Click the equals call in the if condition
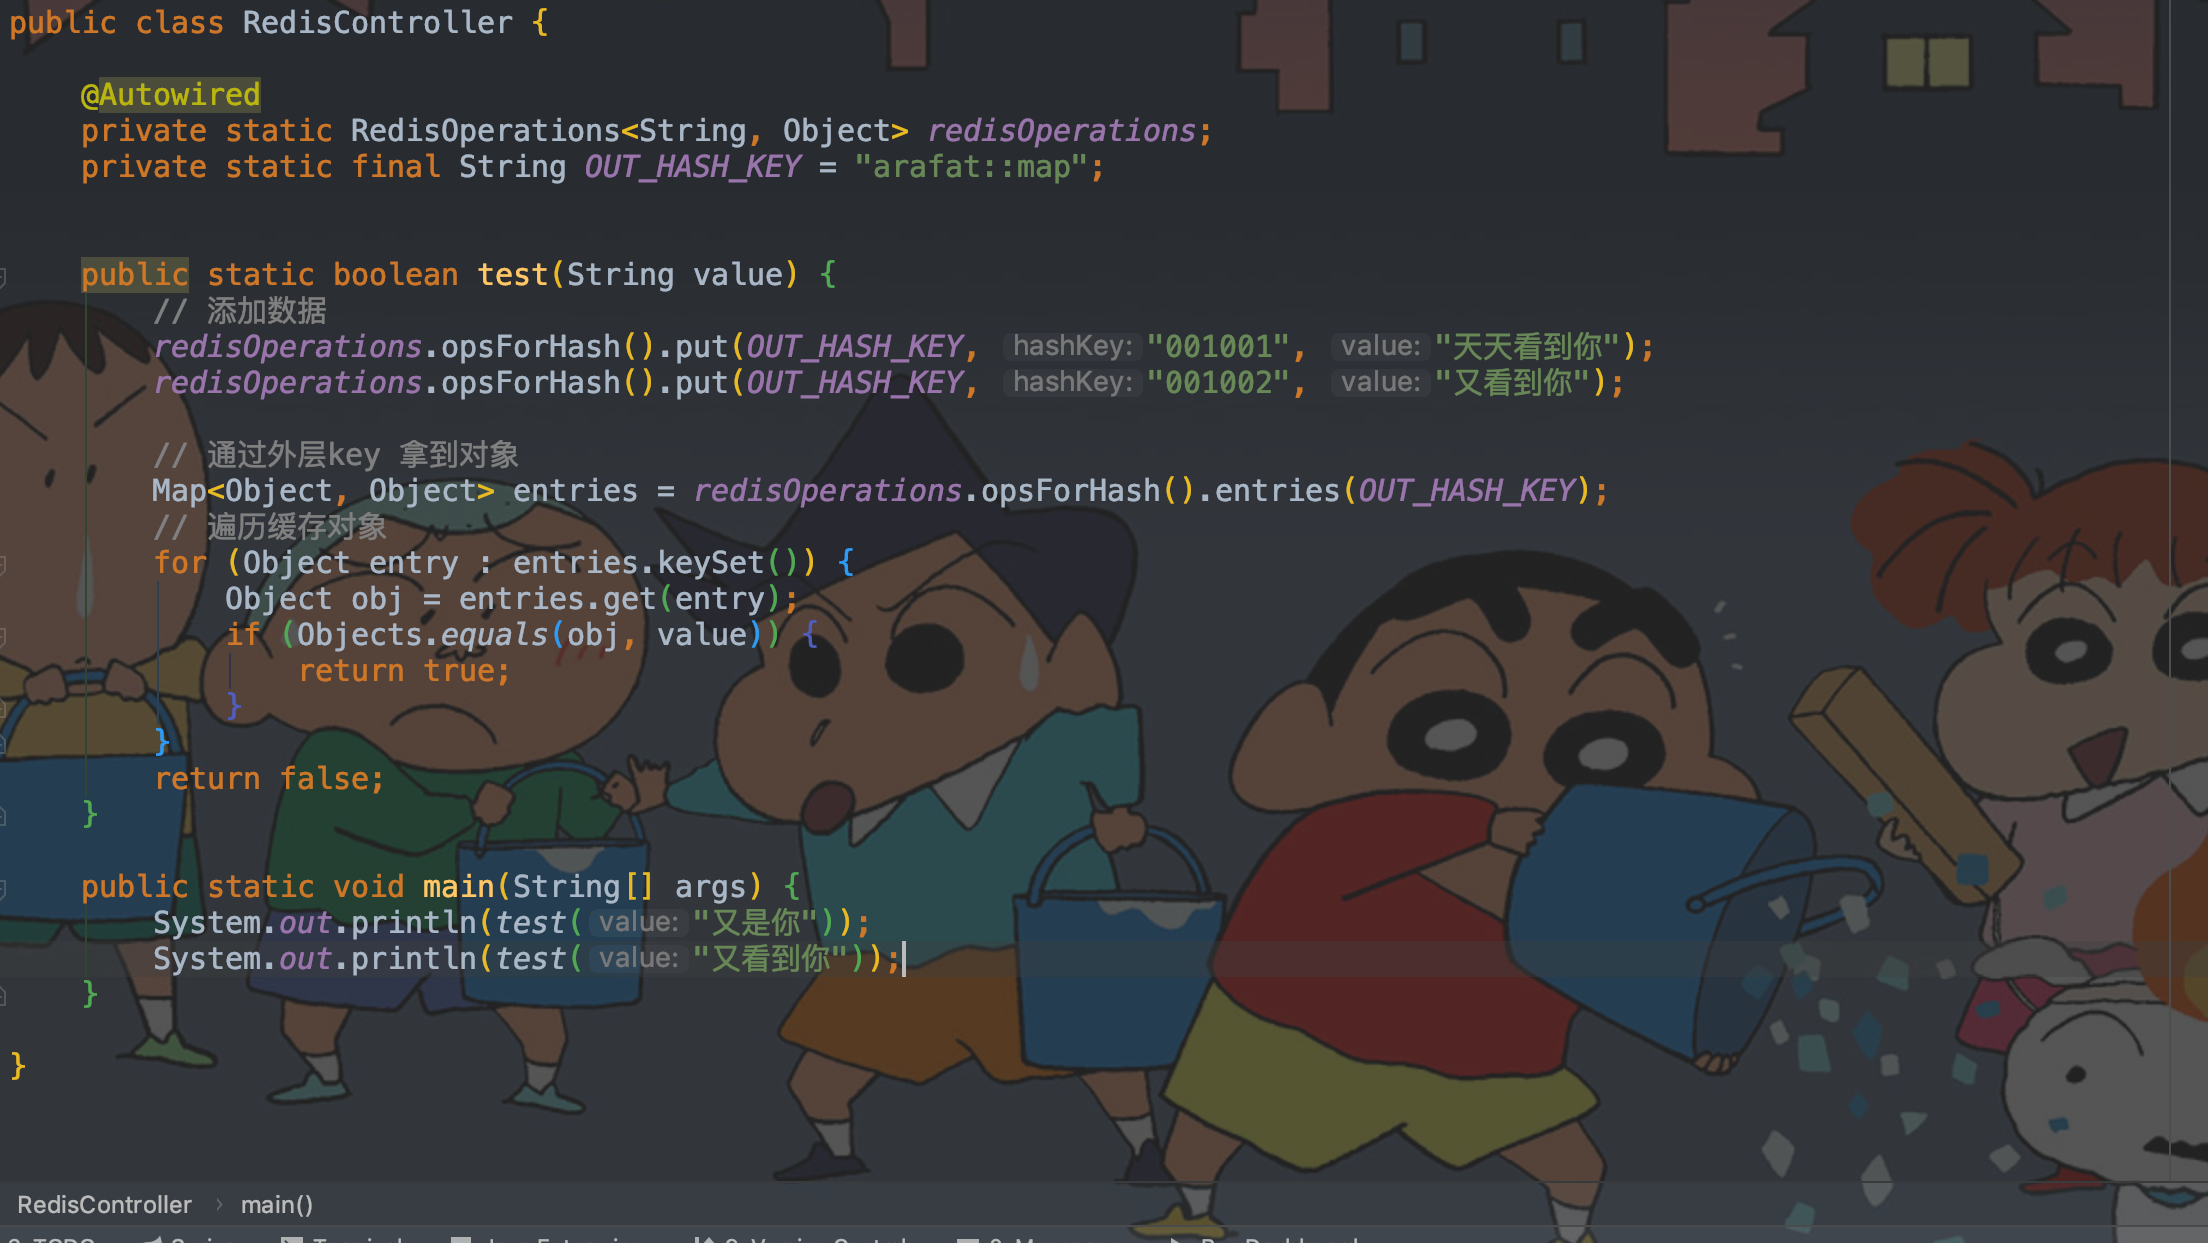Screen dimensions: 2208x1243 494,634
